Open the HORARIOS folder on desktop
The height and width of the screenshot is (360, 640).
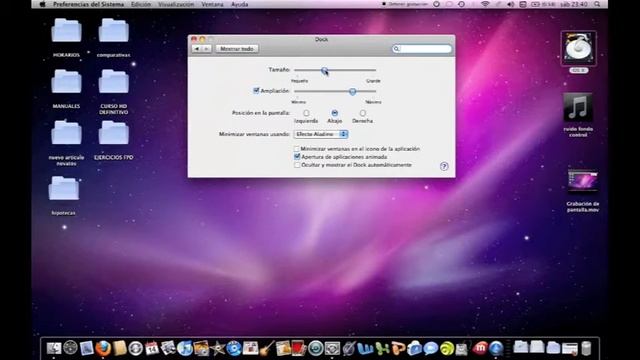tap(66, 31)
